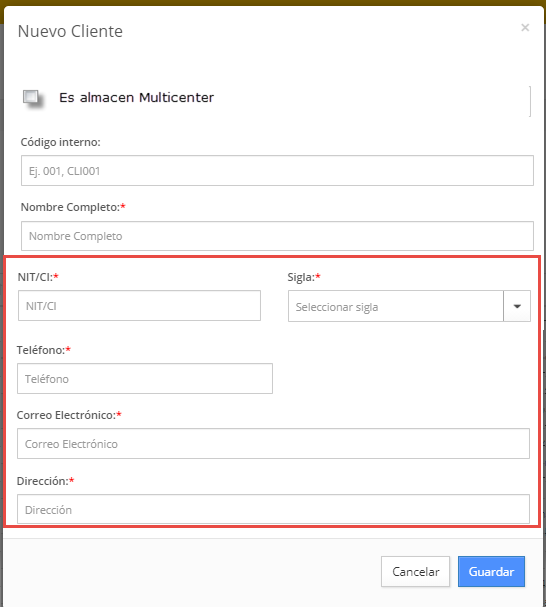Select the NIT/CI input field

pos(139,306)
